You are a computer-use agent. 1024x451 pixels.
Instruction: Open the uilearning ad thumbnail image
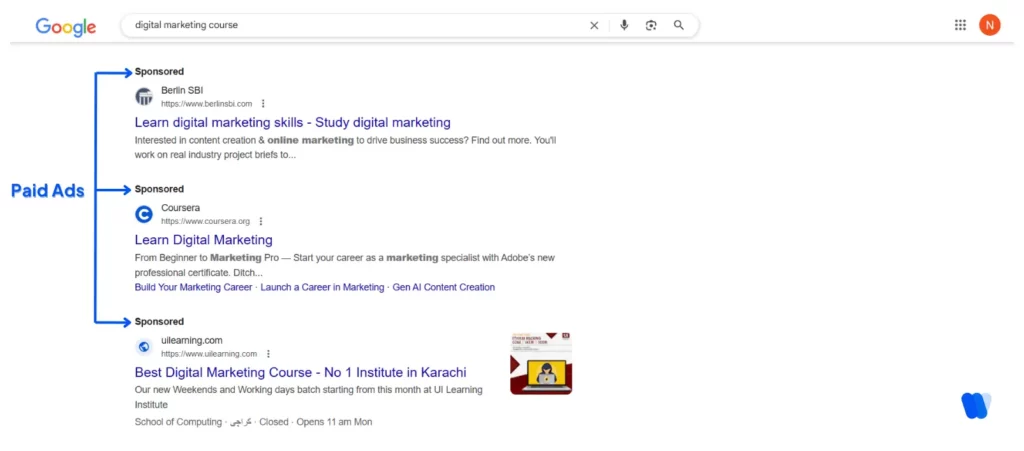(541, 363)
